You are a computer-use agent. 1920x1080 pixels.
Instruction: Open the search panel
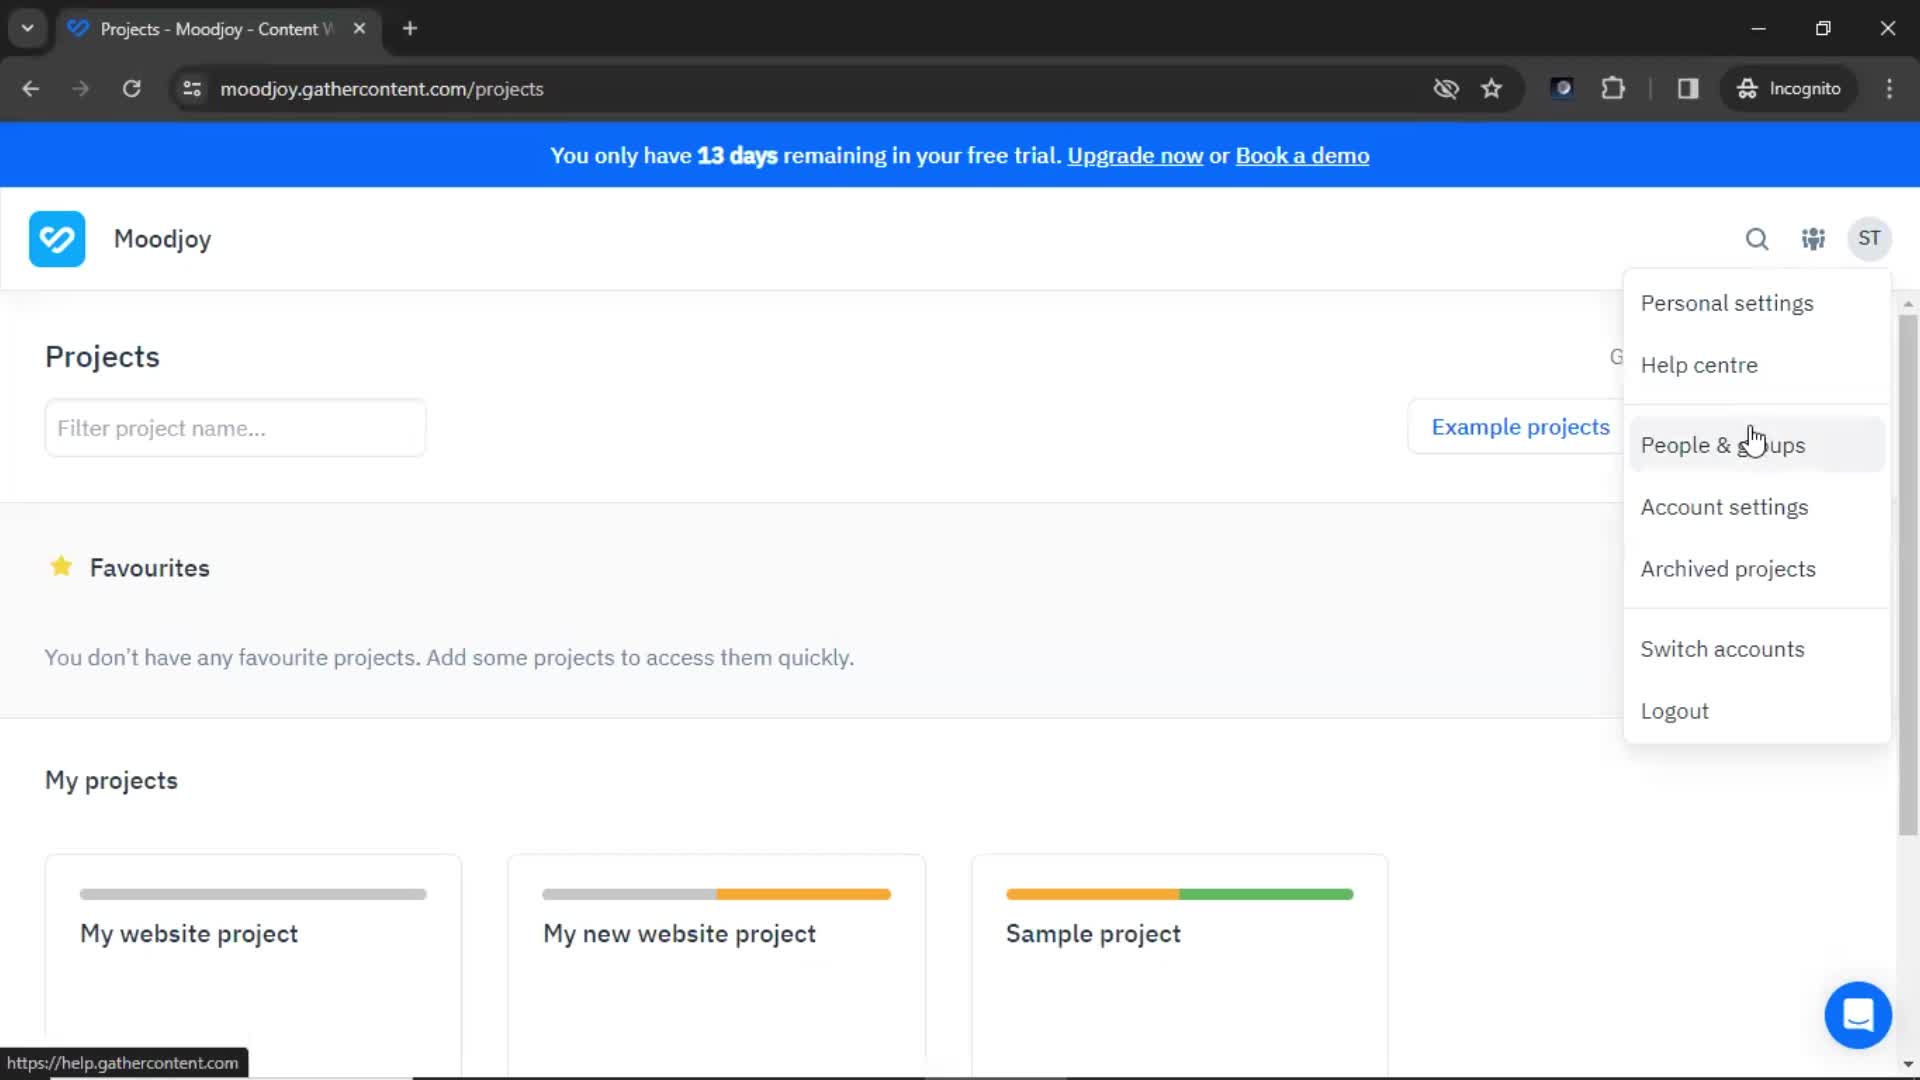1758,239
